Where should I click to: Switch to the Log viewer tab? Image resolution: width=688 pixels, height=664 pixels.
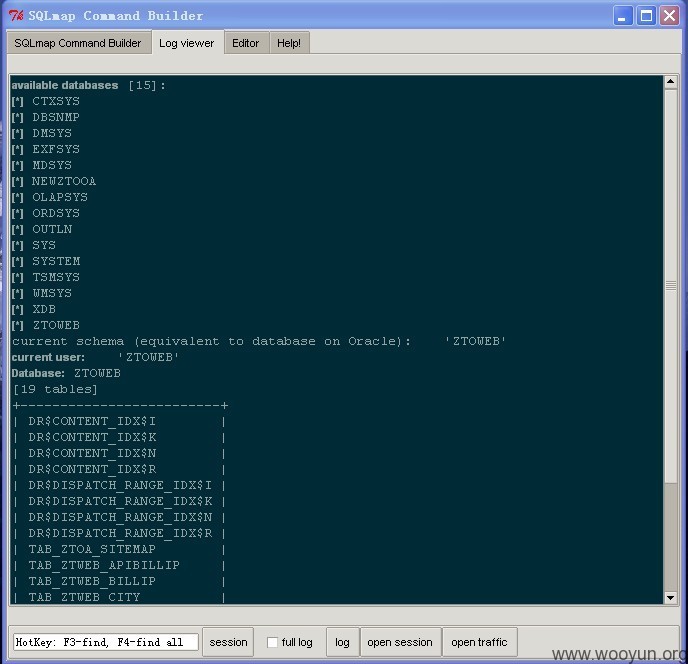[187, 43]
